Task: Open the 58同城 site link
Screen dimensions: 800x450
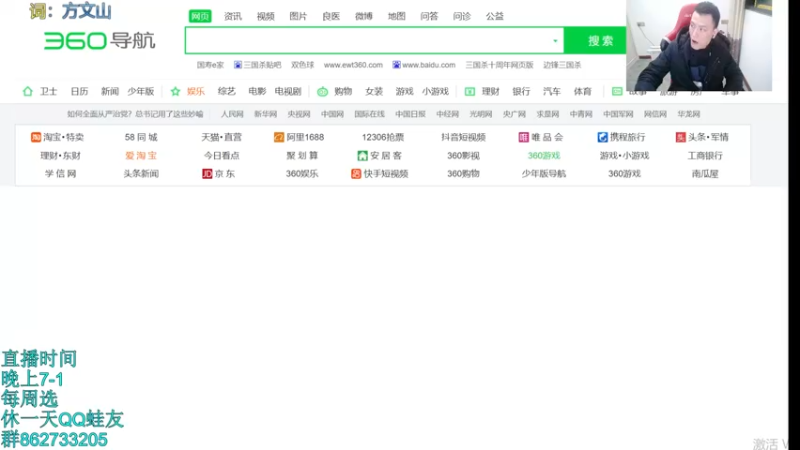Action: pyautogui.click(x=141, y=137)
